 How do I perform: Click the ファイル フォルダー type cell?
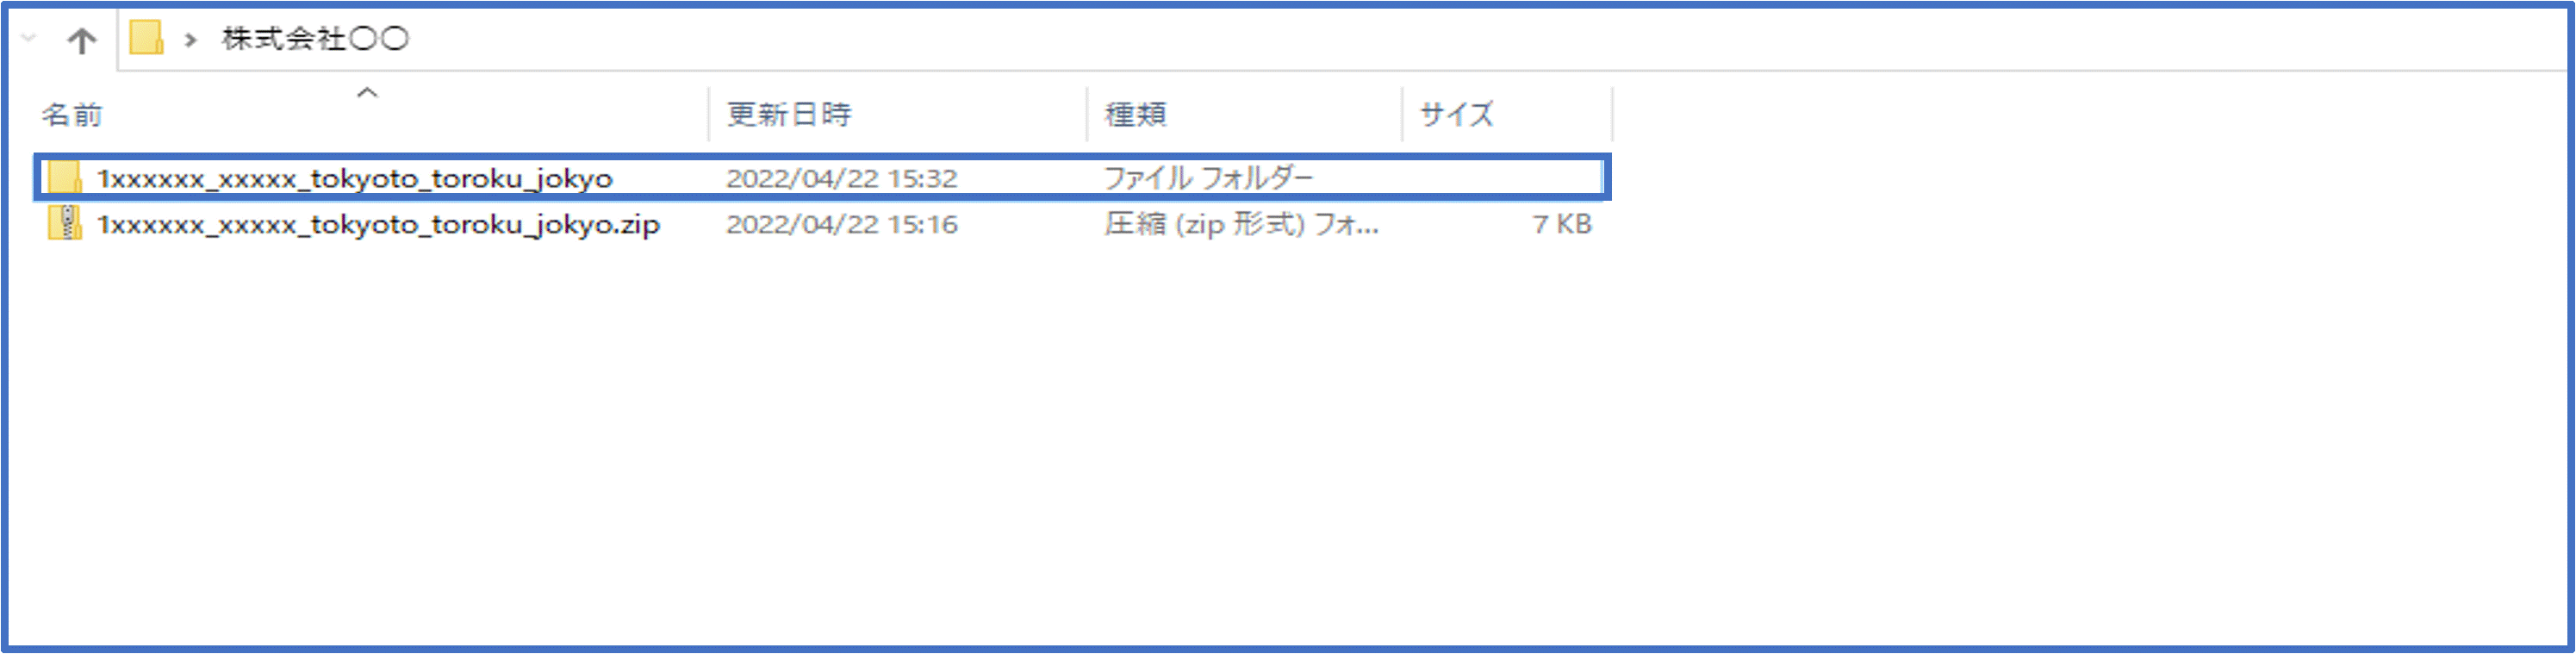(x=1208, y=178)
